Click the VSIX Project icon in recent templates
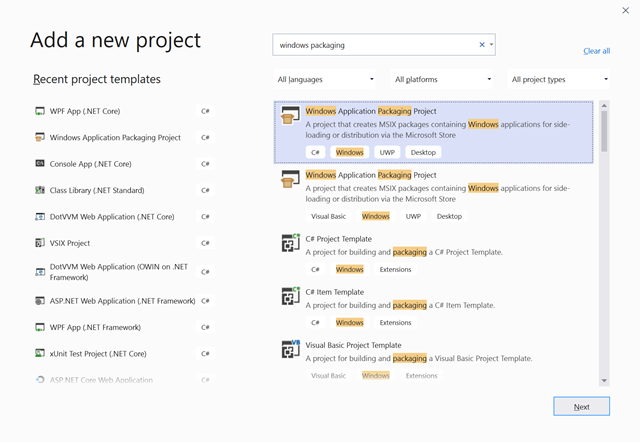Screen dimensions: 640x442 40,243
